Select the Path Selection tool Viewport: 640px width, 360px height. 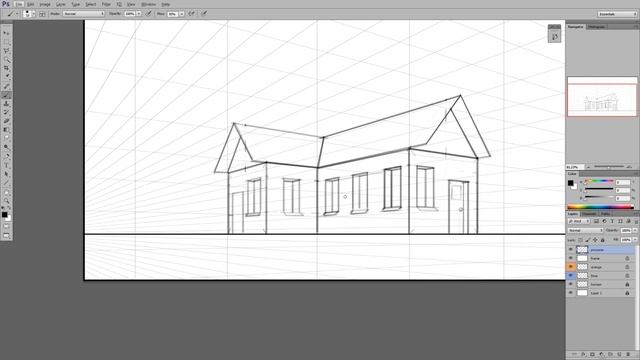6,174
